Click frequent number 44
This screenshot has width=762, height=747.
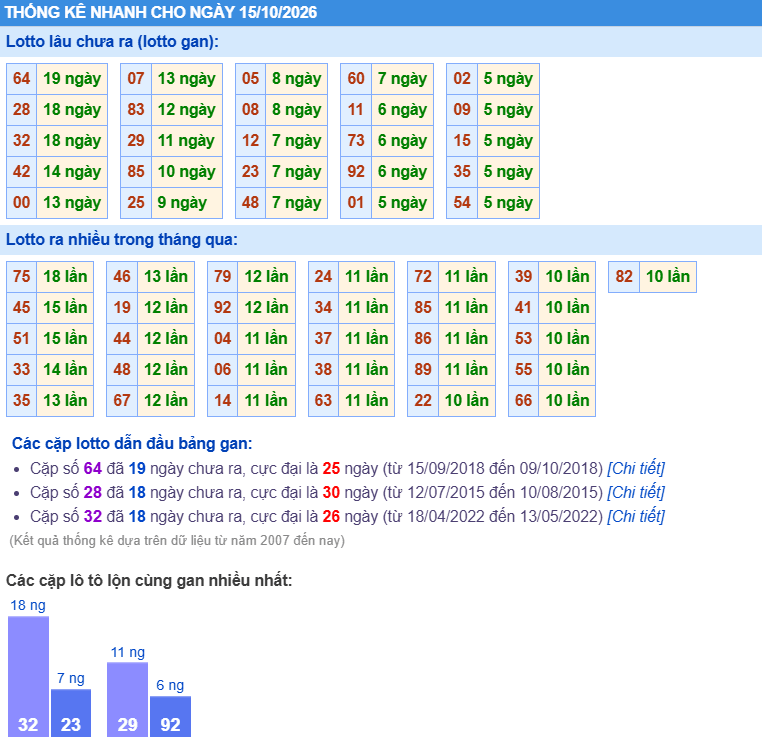(122, 339)
